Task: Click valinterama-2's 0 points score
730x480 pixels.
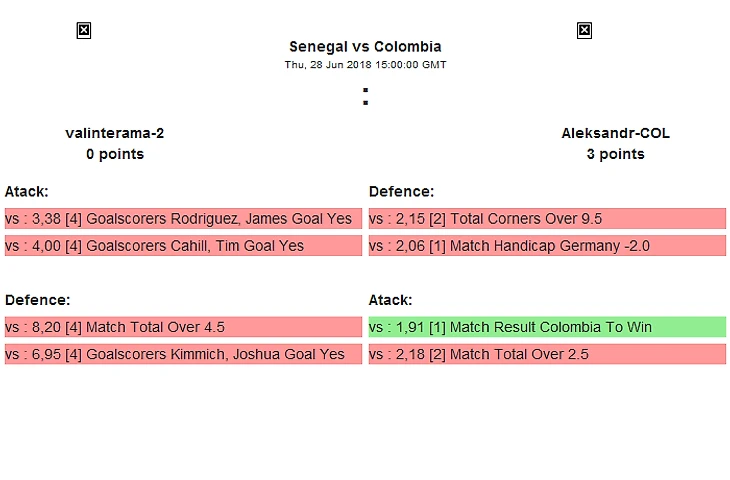Action: click(x=115, y=154)
